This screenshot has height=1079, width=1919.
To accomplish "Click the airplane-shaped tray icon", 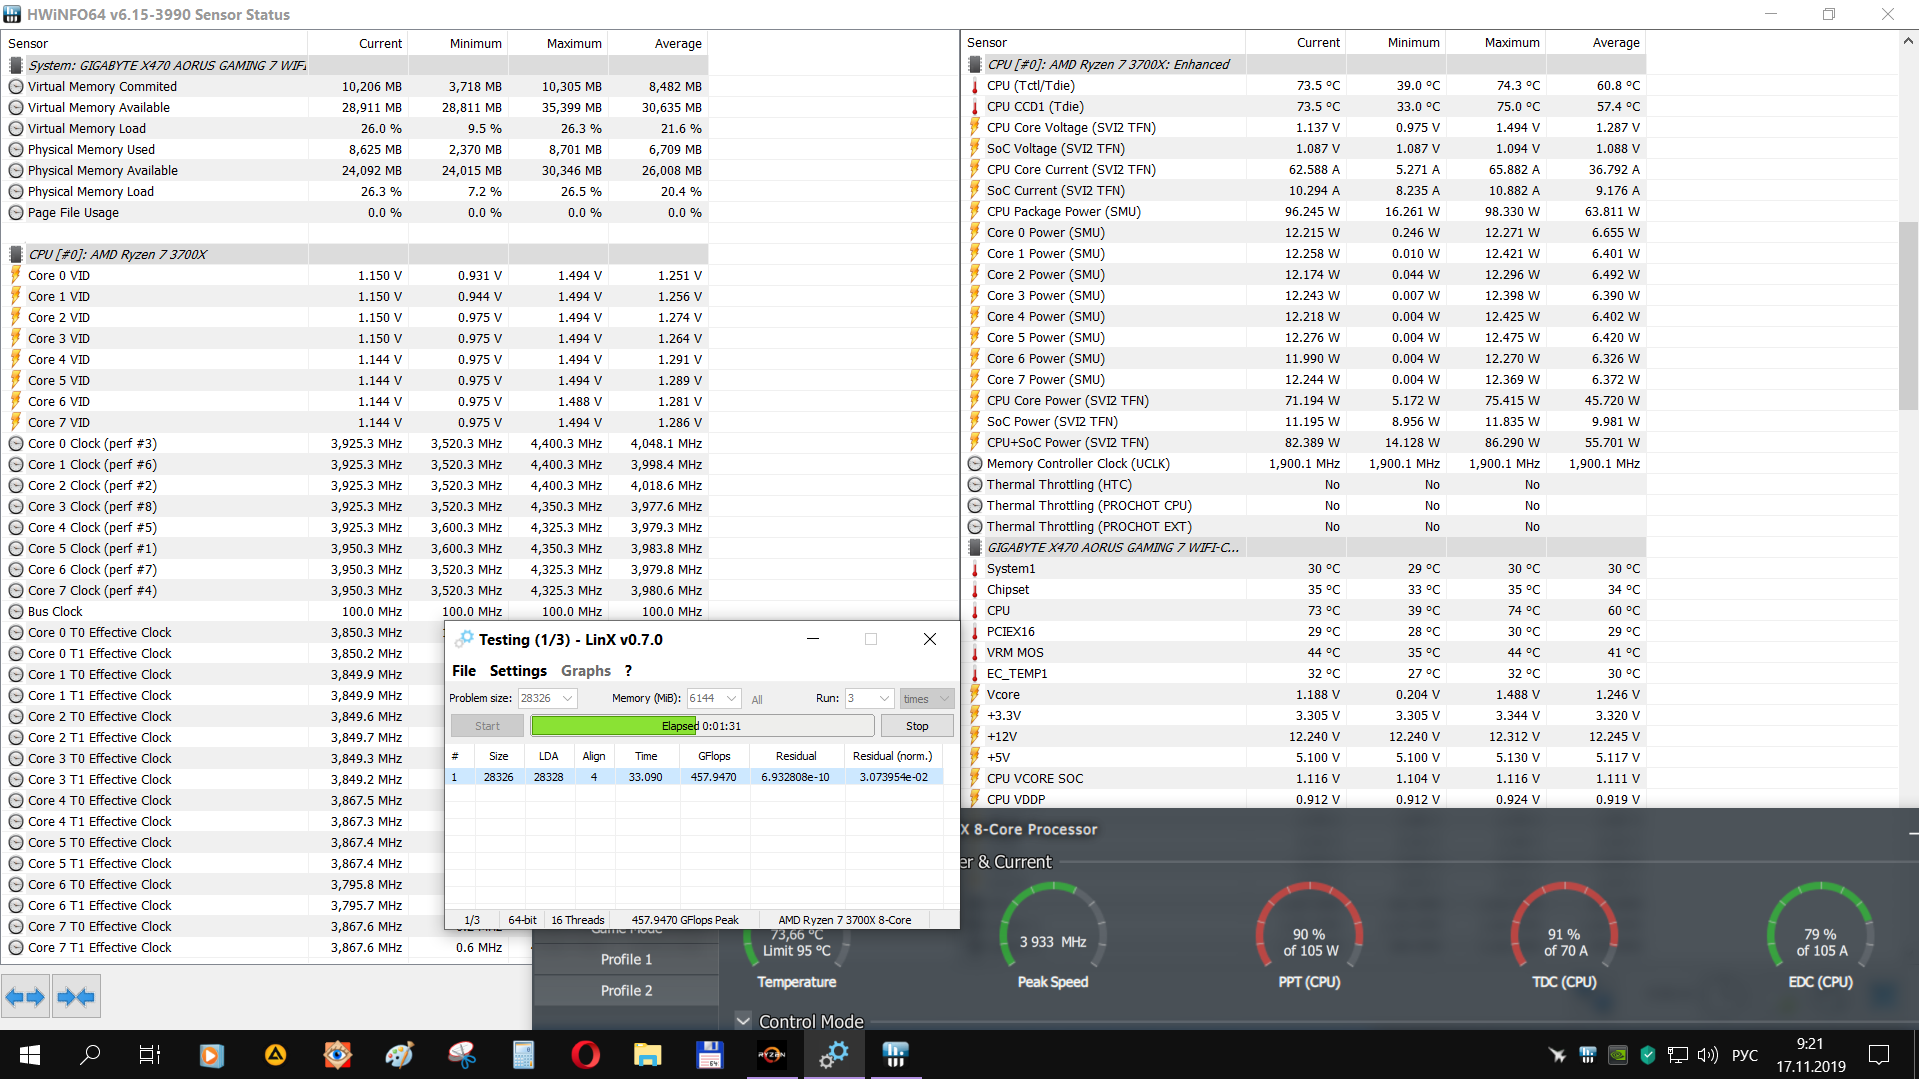I will [x=1557, y=1055].
